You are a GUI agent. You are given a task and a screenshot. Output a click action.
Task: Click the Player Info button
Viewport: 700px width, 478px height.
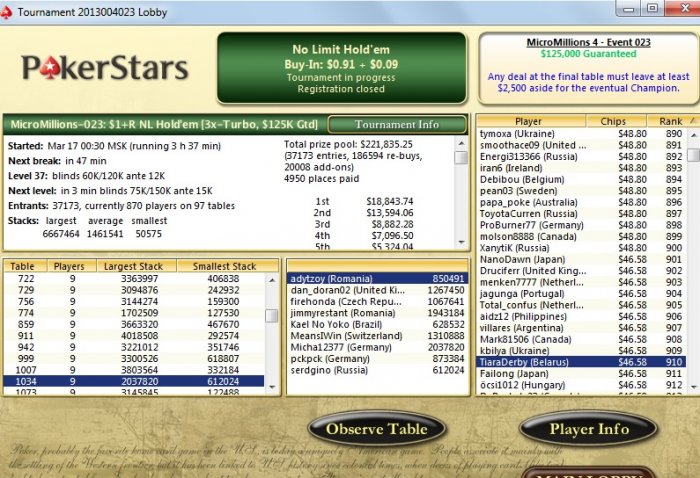coord(589,429)
